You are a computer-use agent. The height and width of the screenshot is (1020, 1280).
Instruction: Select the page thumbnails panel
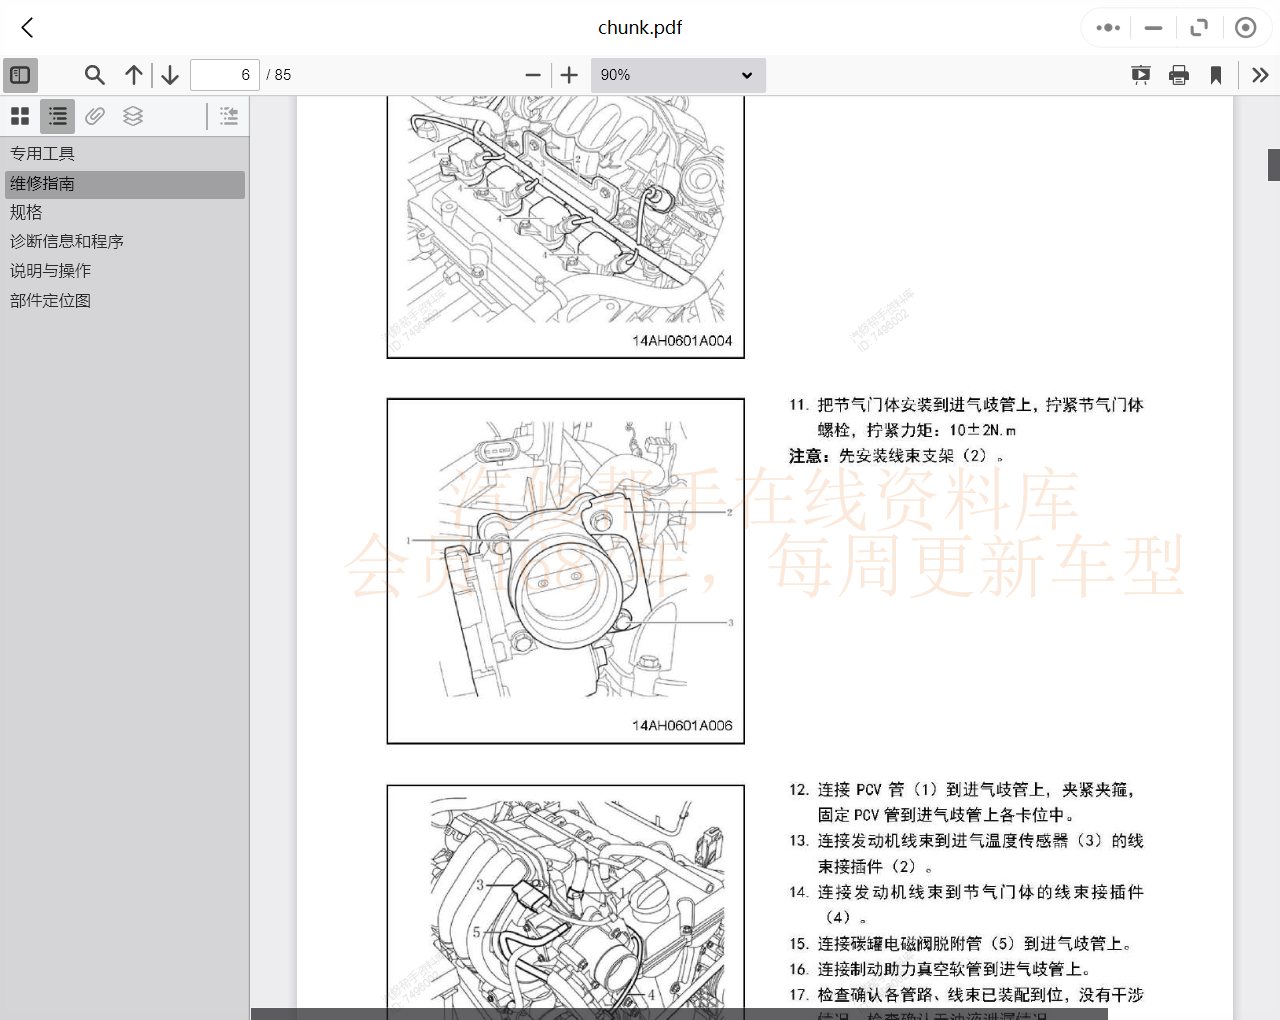(x=20, y=116)
